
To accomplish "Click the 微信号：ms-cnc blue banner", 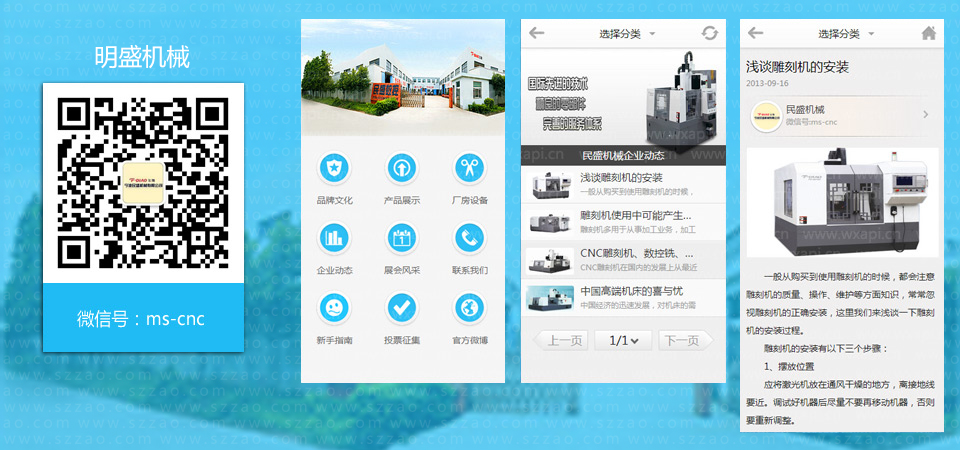I will [x=143, y=318].
